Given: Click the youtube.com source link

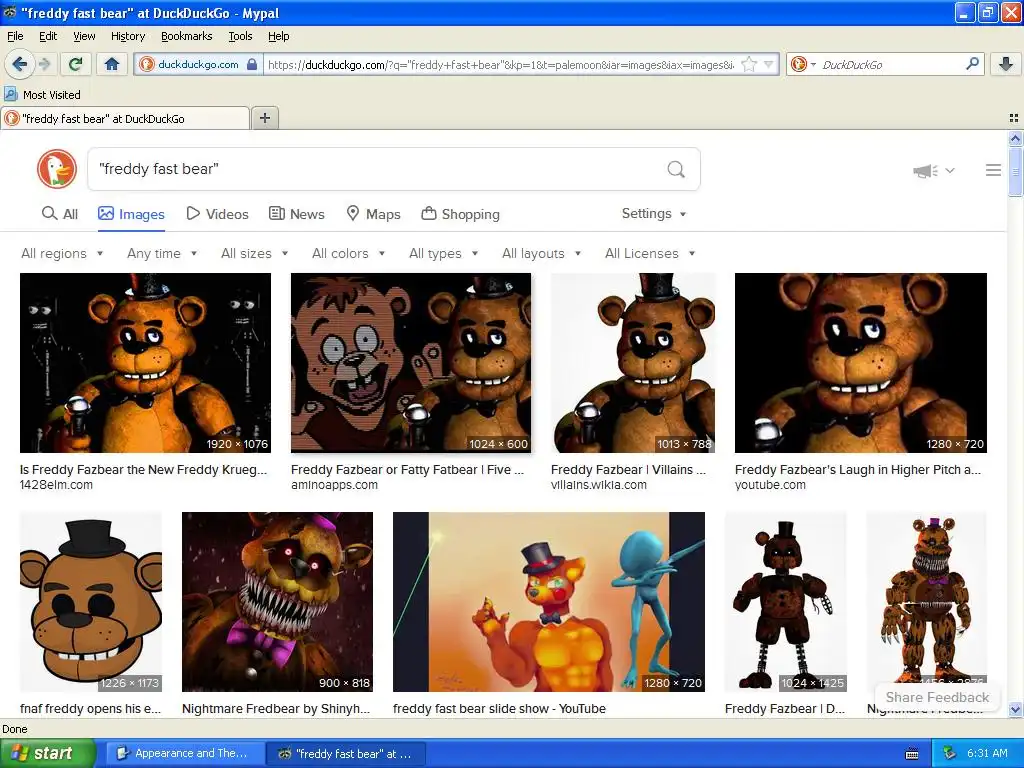Looking at the screenshot, I should pyautogui.click(x=770, y=485).
